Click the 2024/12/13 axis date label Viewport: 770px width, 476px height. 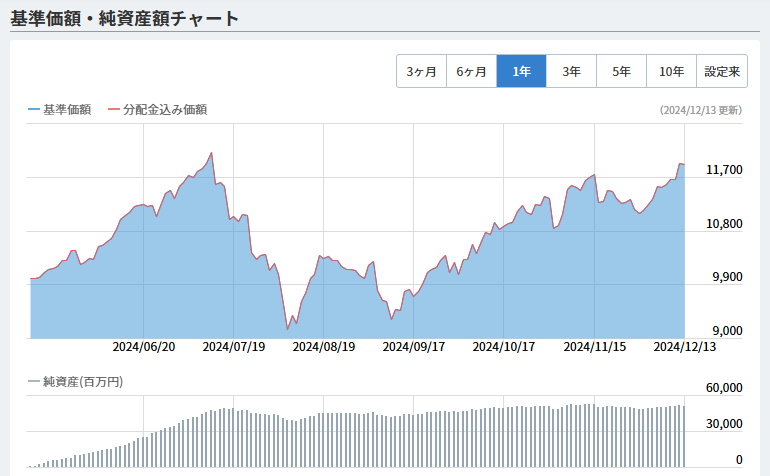tap(685, 347)
